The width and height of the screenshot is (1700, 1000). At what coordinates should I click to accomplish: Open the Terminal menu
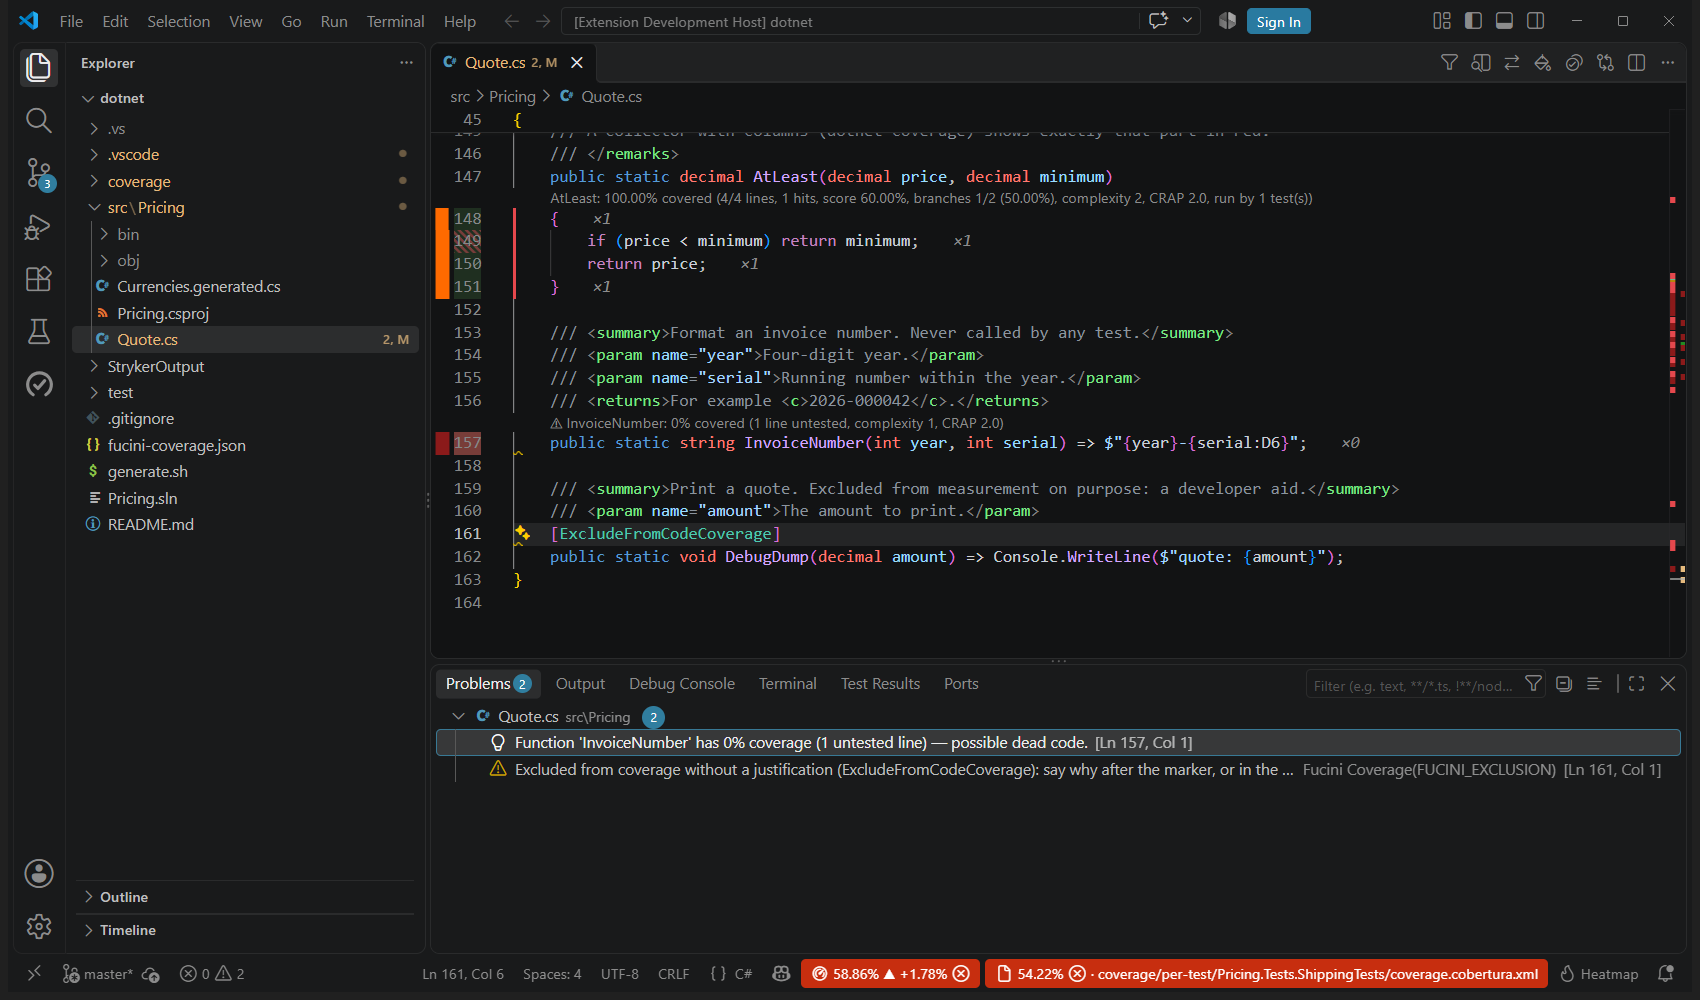(395, 21)
